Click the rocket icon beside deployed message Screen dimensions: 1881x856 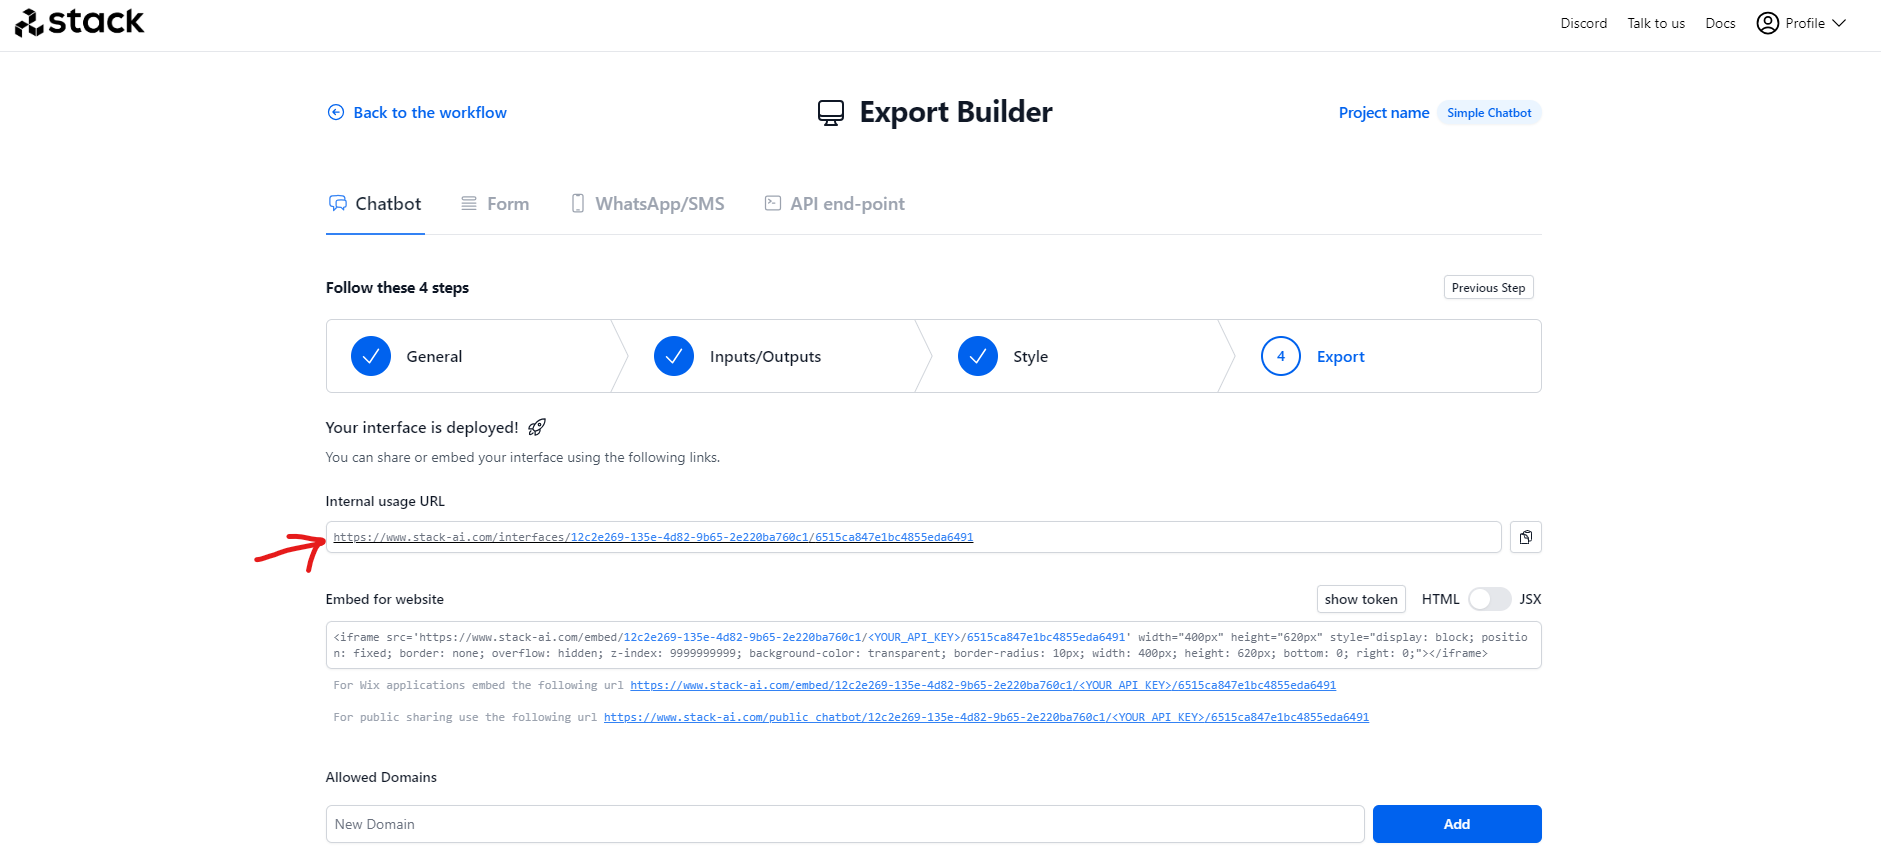pyautogui.click(x=537, y=428)
